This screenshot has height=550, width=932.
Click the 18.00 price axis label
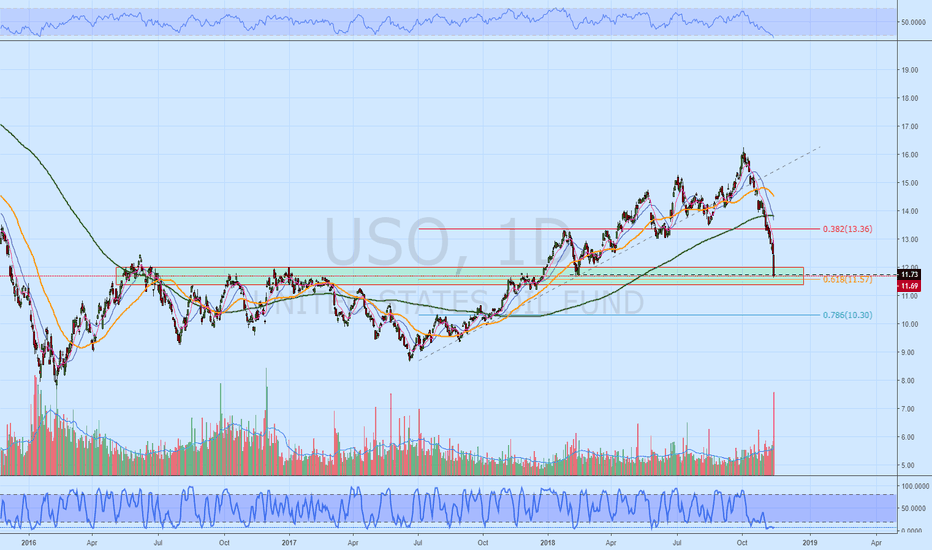(910, 99)
